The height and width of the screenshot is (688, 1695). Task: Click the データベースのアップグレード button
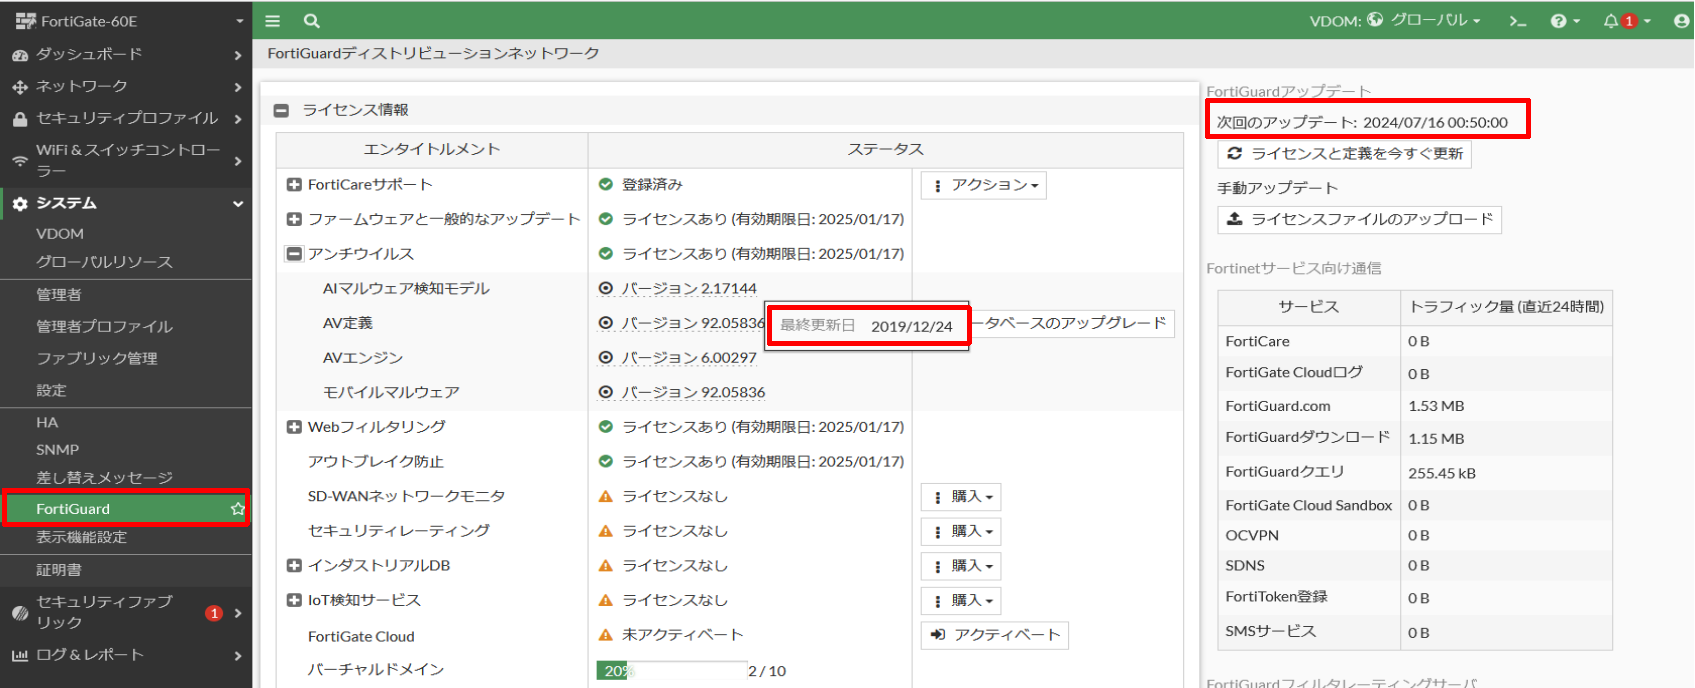(x=1072, y=323)
